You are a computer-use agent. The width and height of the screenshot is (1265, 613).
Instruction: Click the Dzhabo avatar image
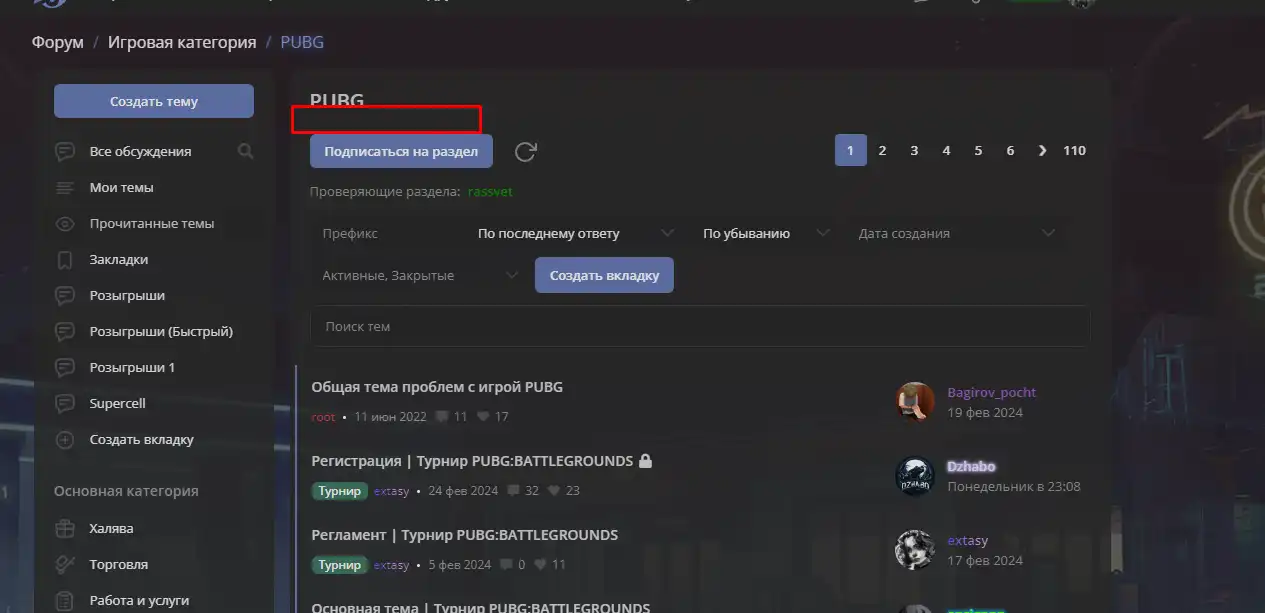(x=915, y=476)
